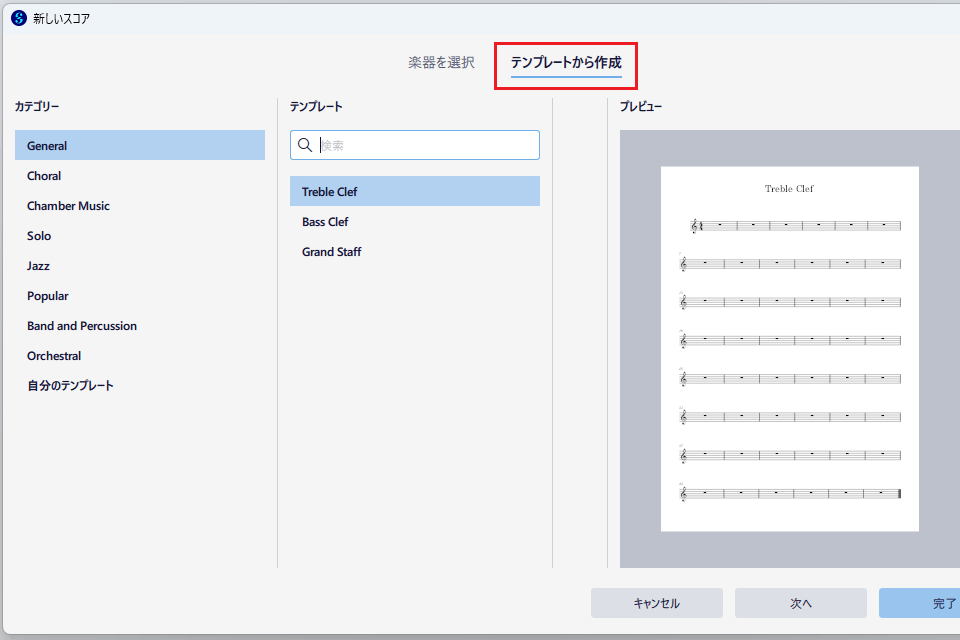The height and width of the screenshot is (640, 960).
Task: Click the Treble Clef preview thumbnail
Action: tap(789, 348)
